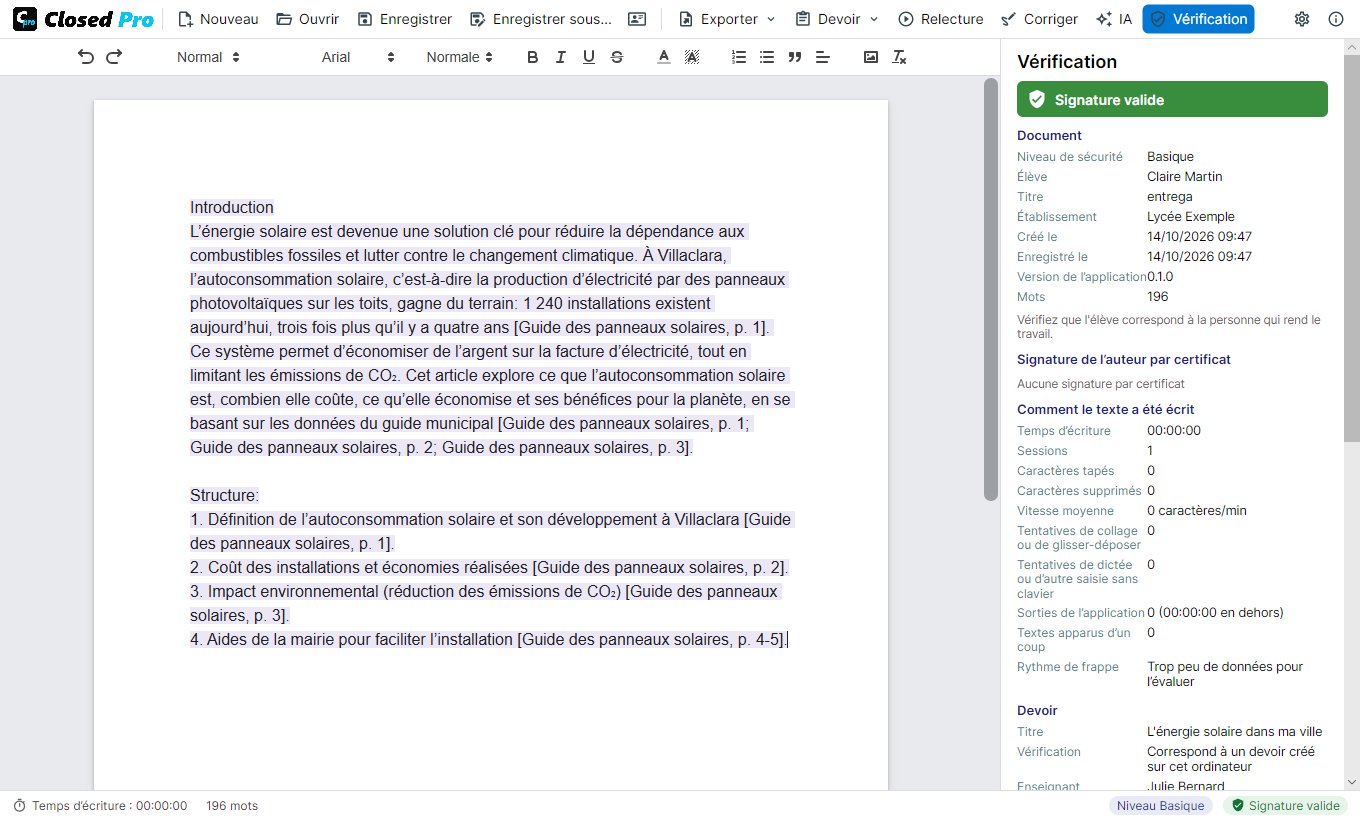Expand the Exporter dropdown
The width and height of the screenshot is (1360, 820).
(726, 19)
